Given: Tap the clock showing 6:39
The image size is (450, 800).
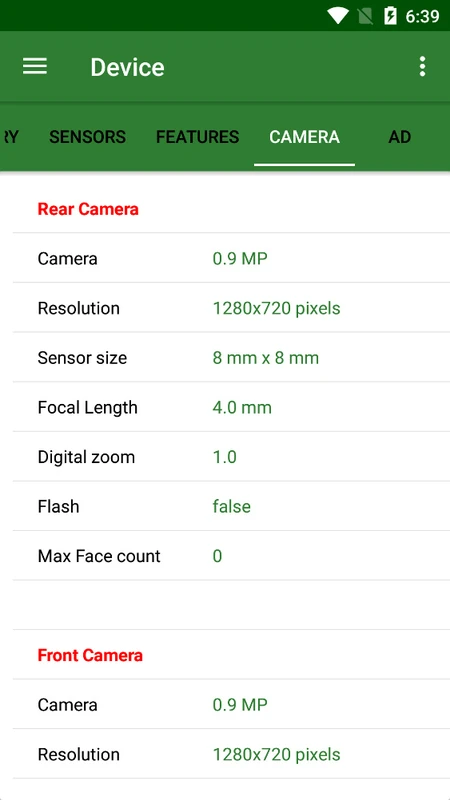Looking at the screenshot, I should tap(422, 16).
